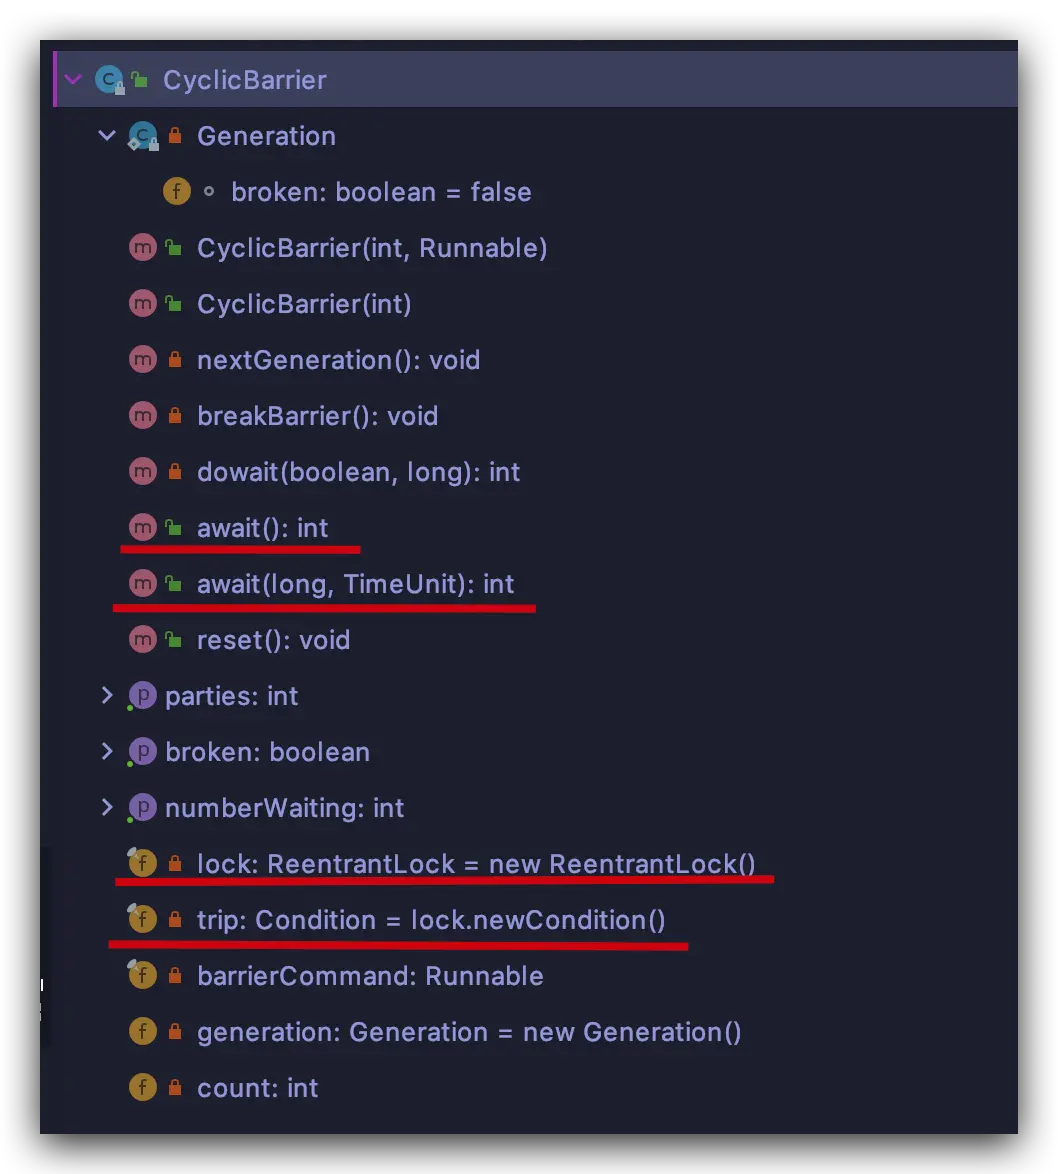Select the CyclicBarrier(int, Runnable) constructor

(371, 248)
